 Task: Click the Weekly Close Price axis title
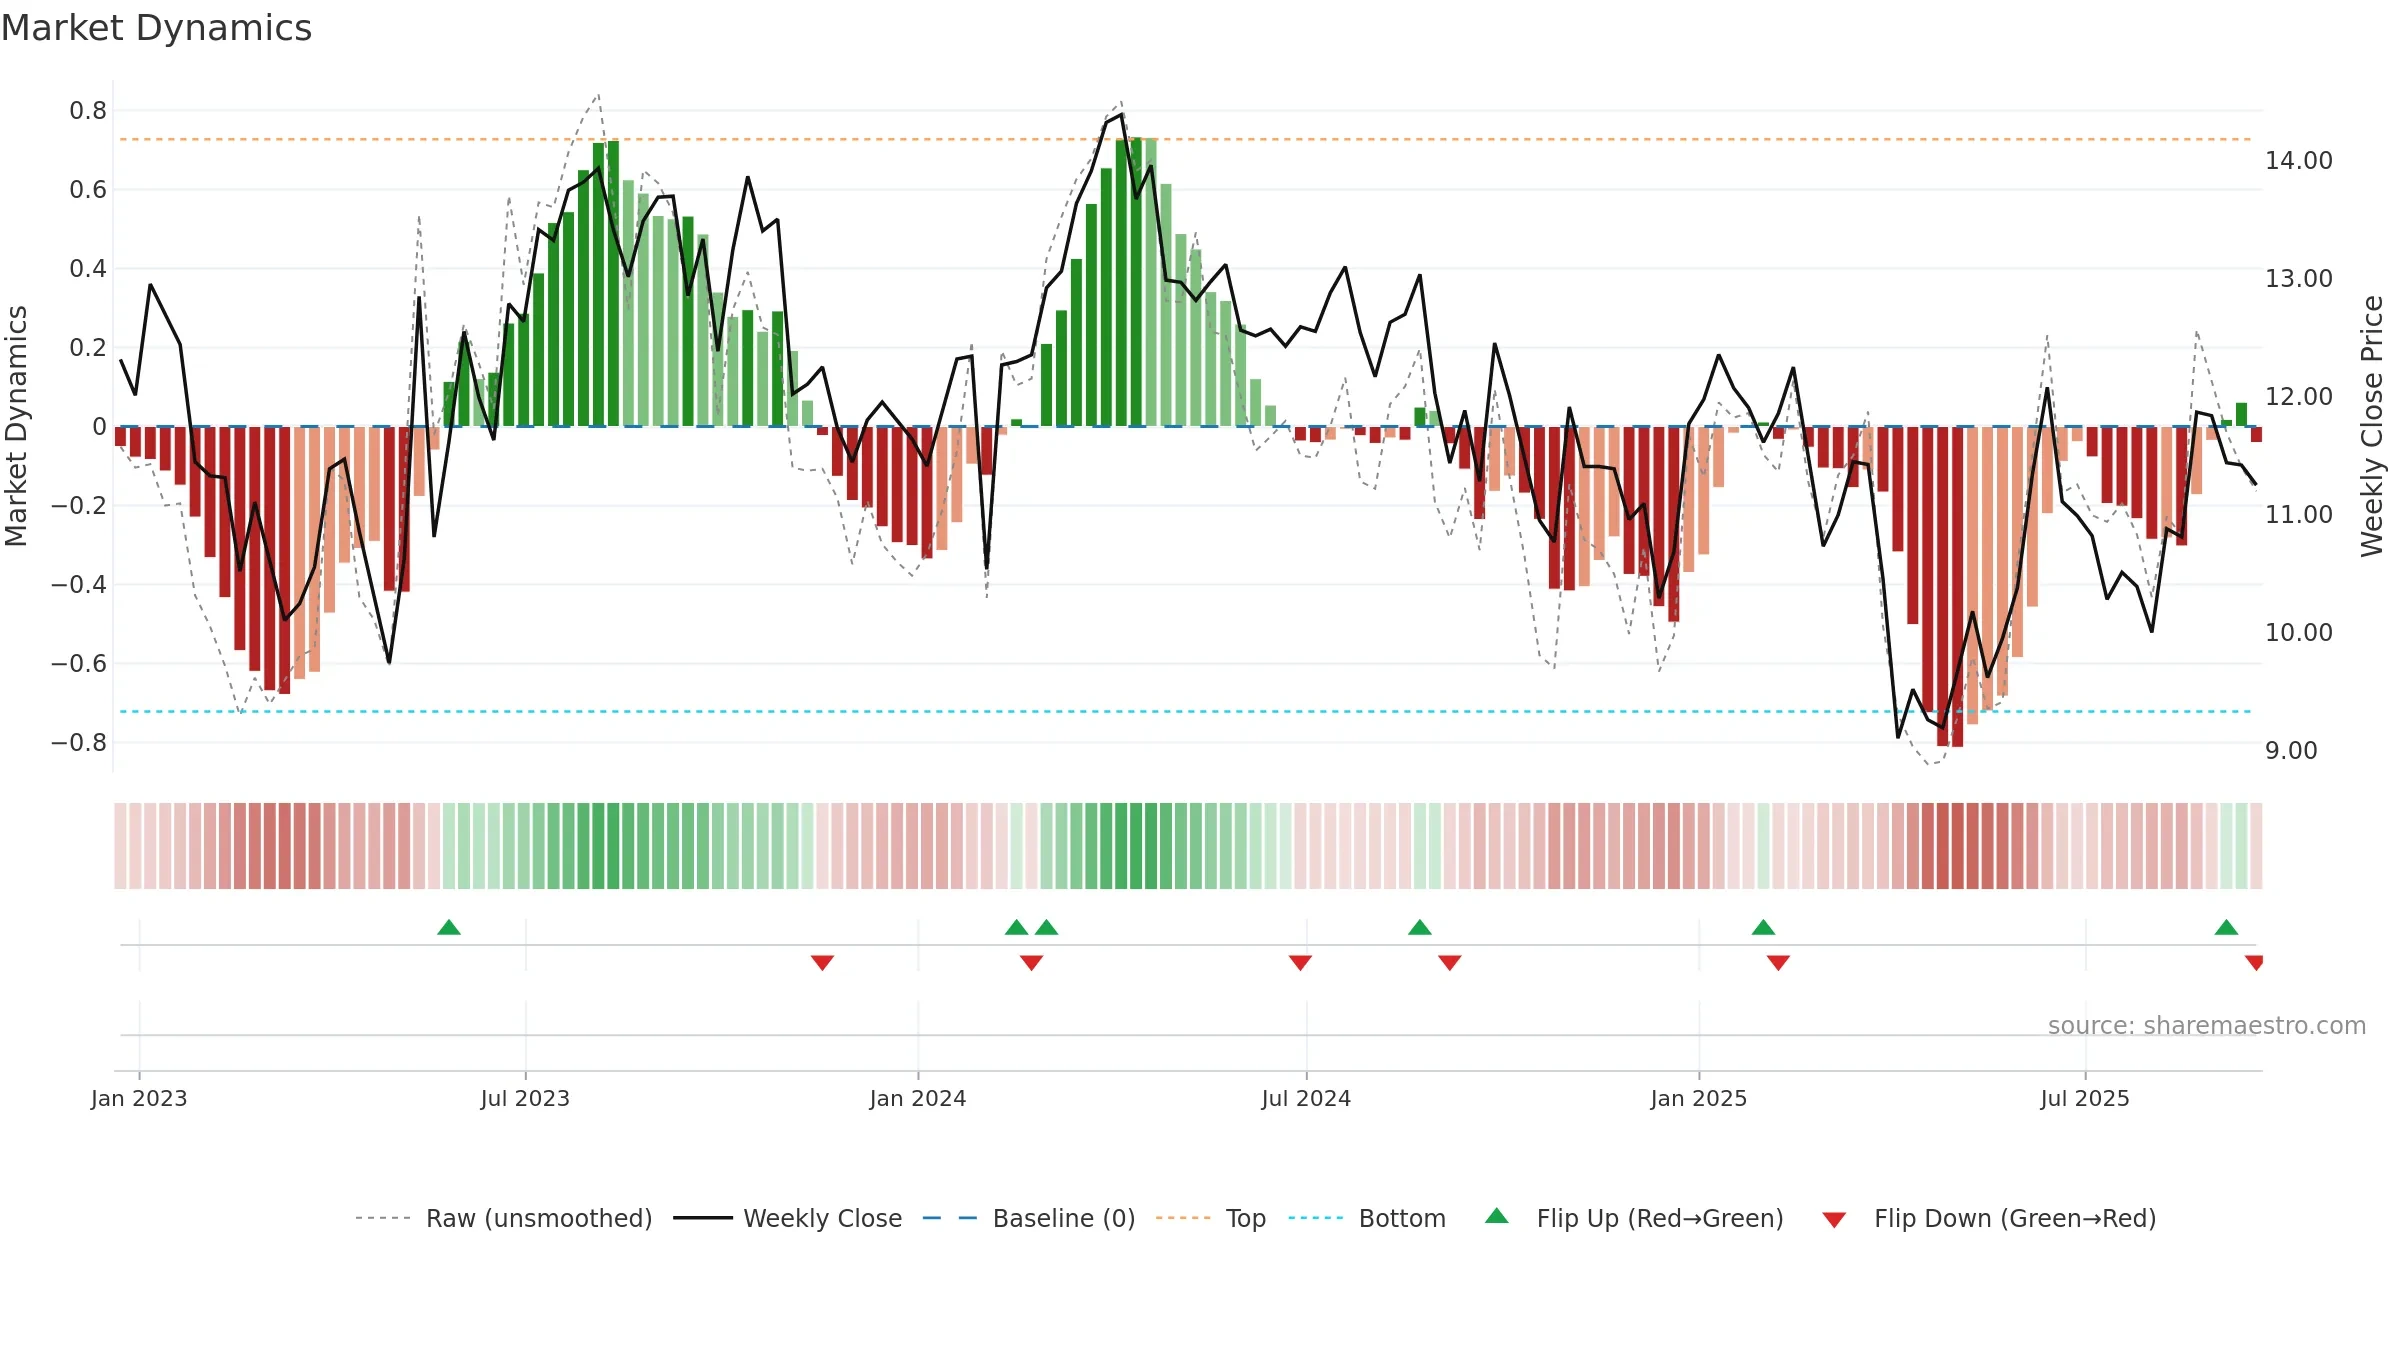[2372, 426]
